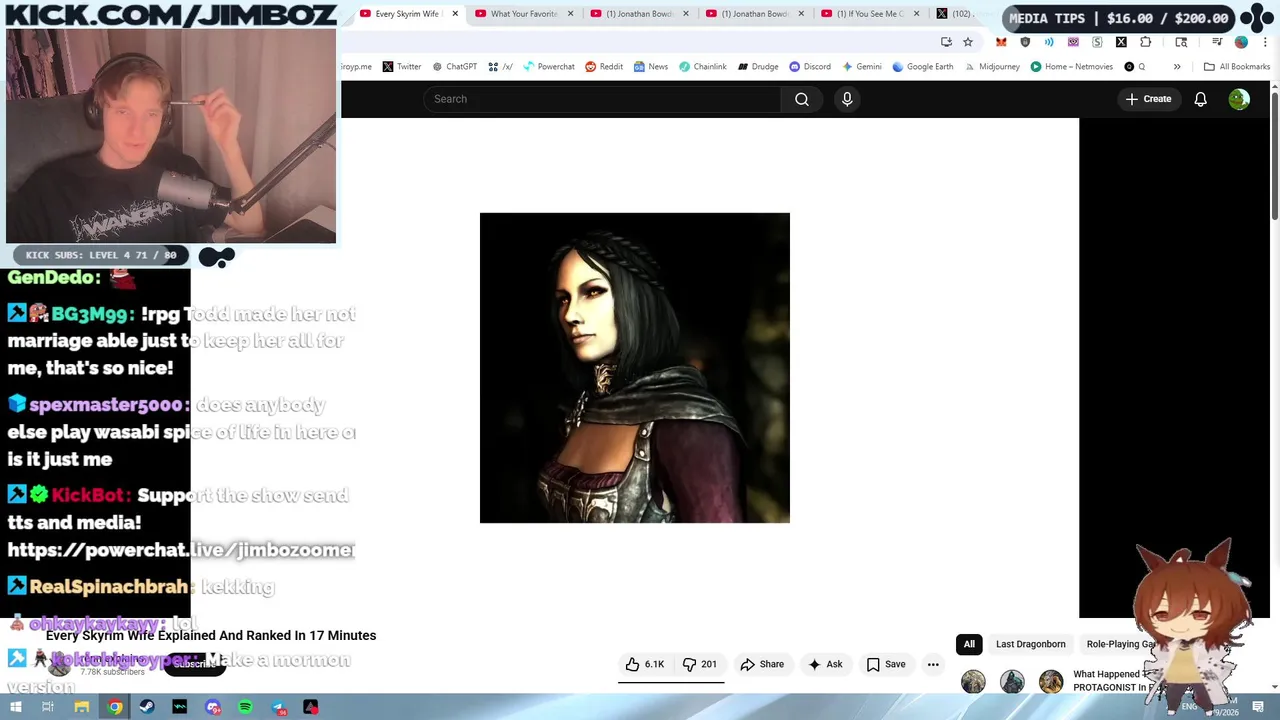Dislike the video showing 201

699,664
